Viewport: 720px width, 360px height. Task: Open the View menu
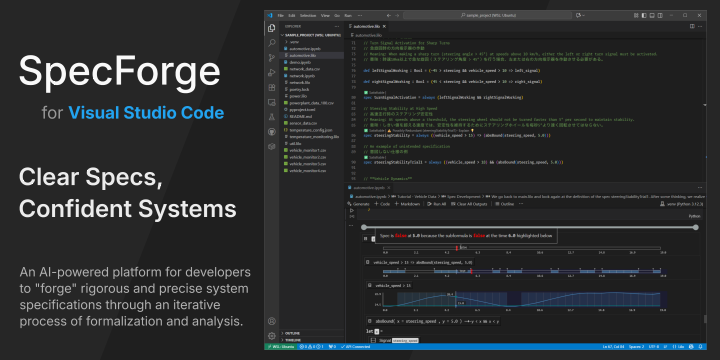coord(325,15)
